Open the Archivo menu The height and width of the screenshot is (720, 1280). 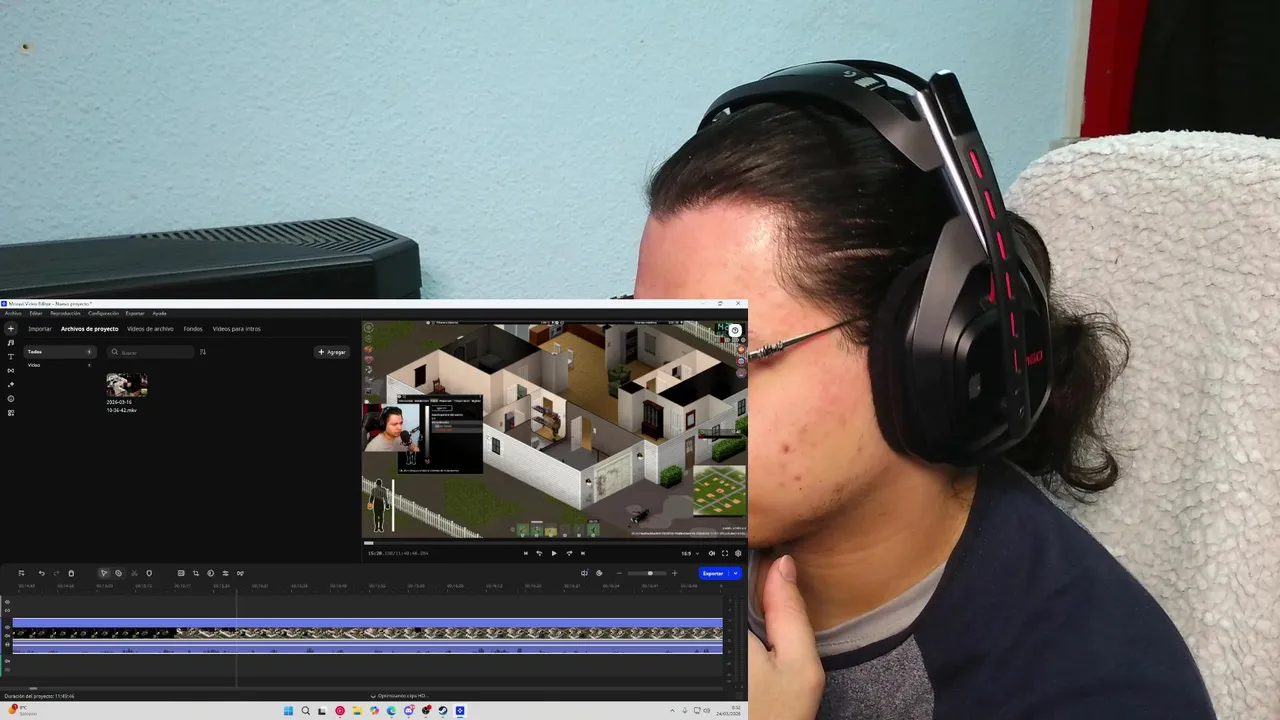tap(13, 313)
